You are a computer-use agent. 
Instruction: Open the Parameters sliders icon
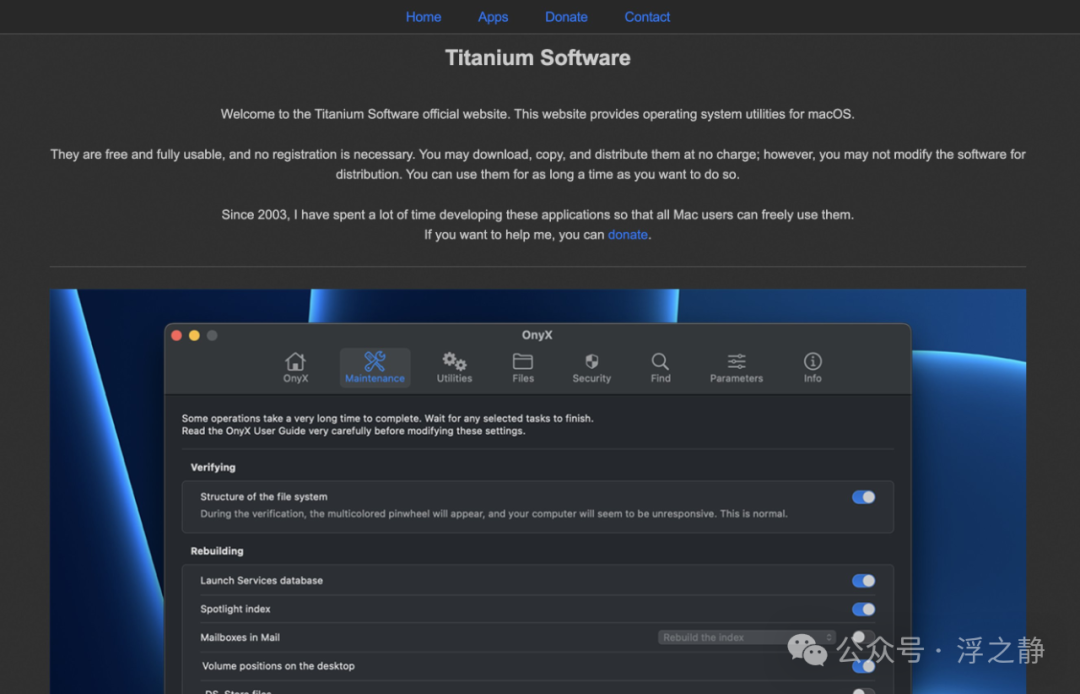point(736,368)
